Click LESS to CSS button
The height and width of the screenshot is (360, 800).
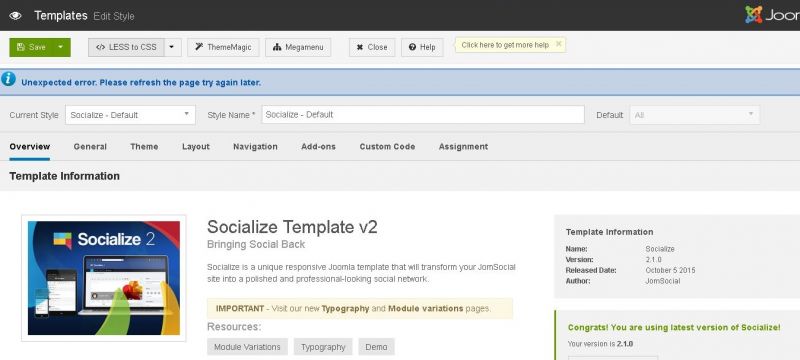[126, 47]
